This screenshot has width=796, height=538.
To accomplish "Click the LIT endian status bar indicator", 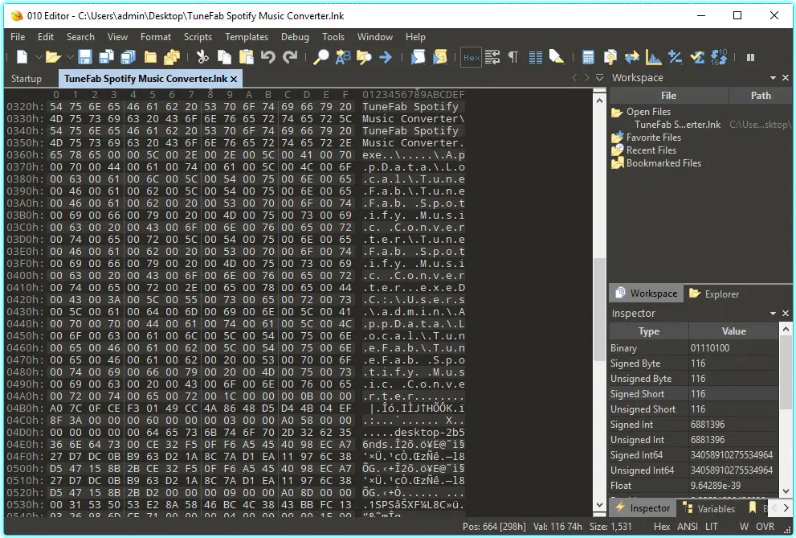I will click(x=712, y=527).
